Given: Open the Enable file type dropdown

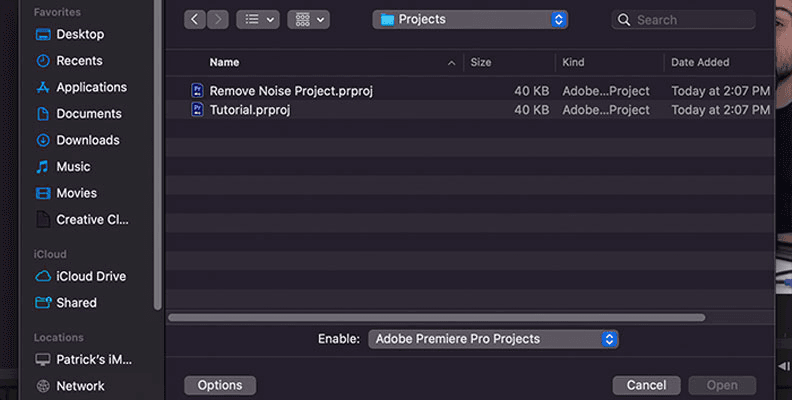Looking at the screenshot, I should pos(493,339).
